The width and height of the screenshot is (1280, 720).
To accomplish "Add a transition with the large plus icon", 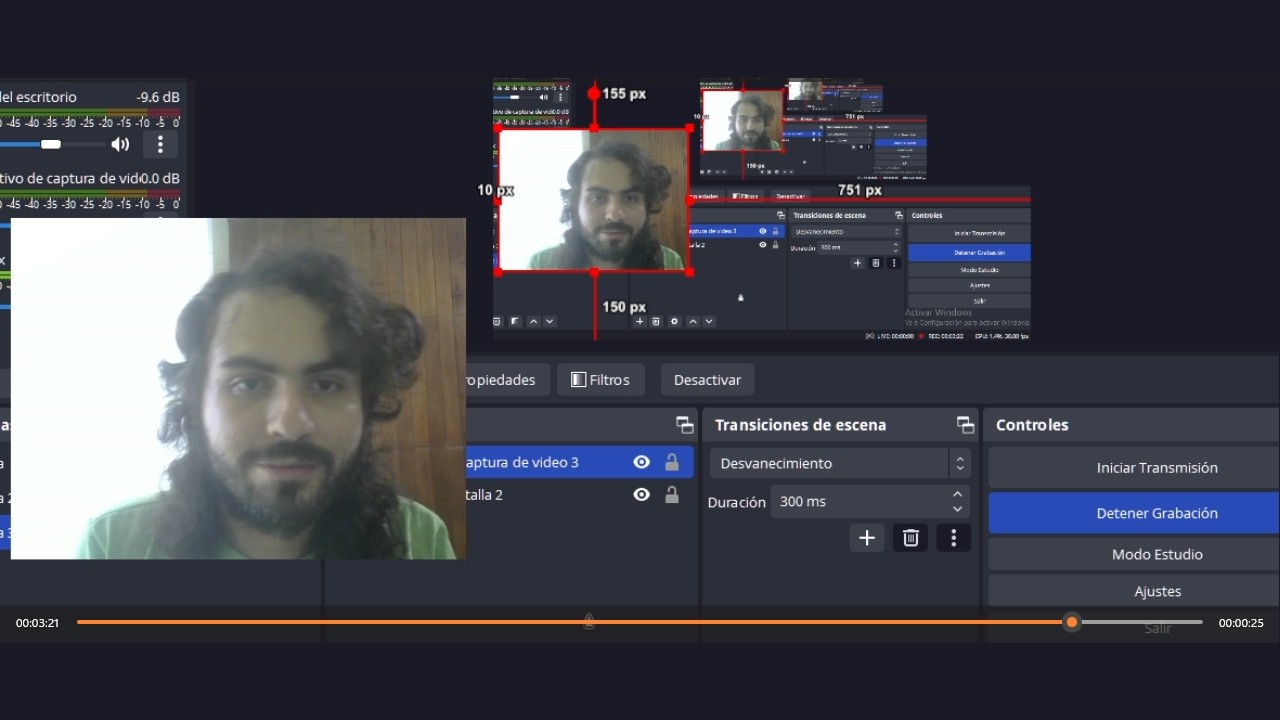I will tap(867, 538).
